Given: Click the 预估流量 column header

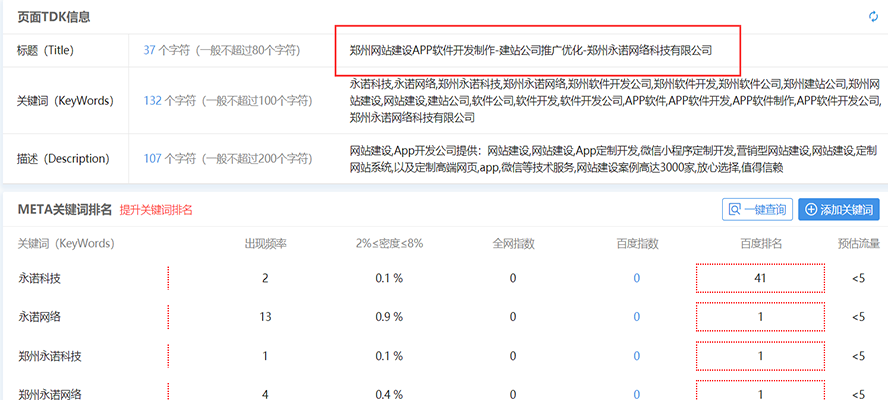Looking at the screenshot, I should (x=859, y=244).
